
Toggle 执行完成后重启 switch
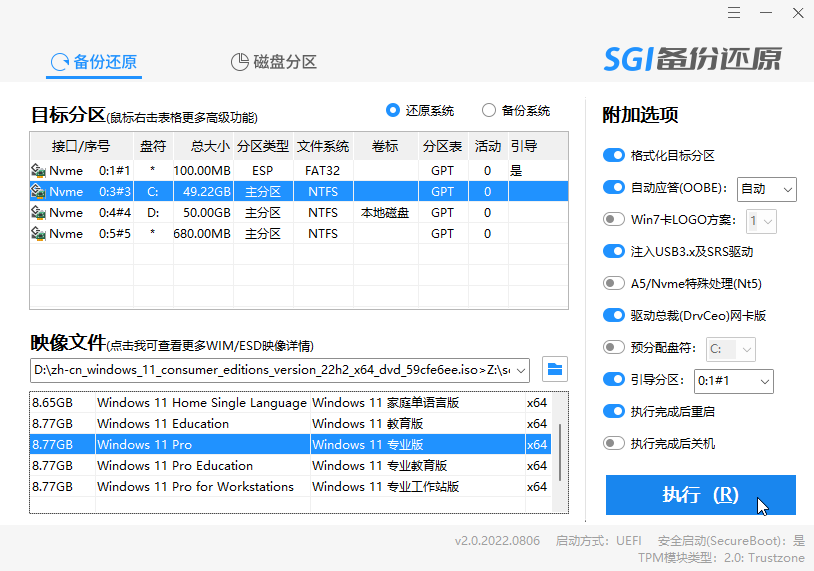pyautogui.click(x=614, y=412)
